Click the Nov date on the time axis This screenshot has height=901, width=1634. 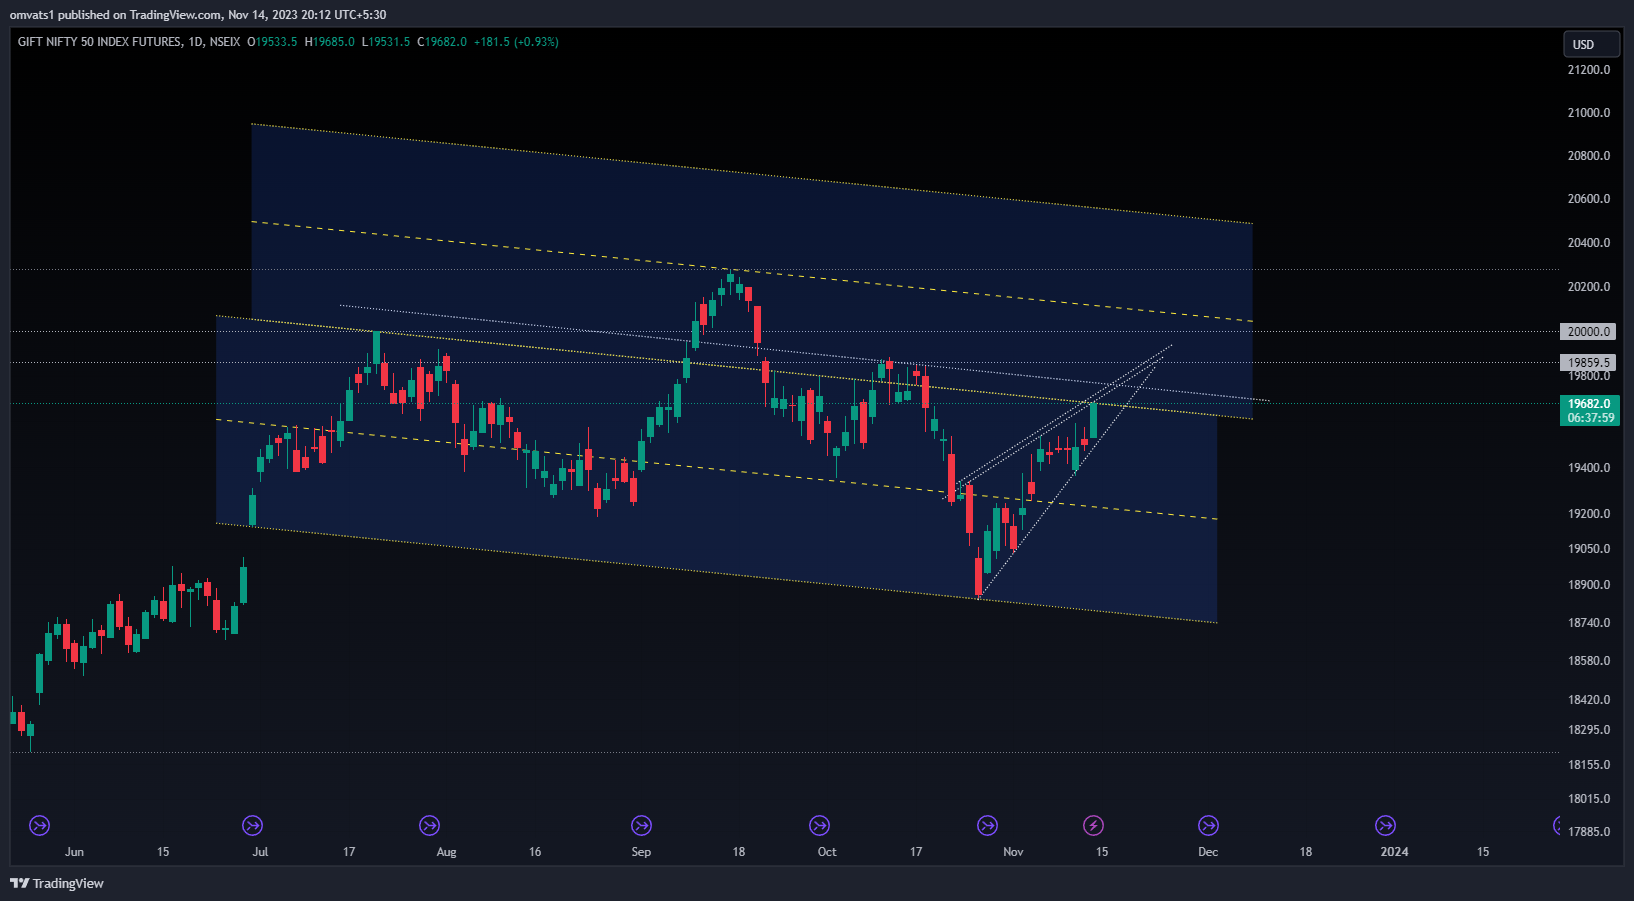click(1013, 852)
